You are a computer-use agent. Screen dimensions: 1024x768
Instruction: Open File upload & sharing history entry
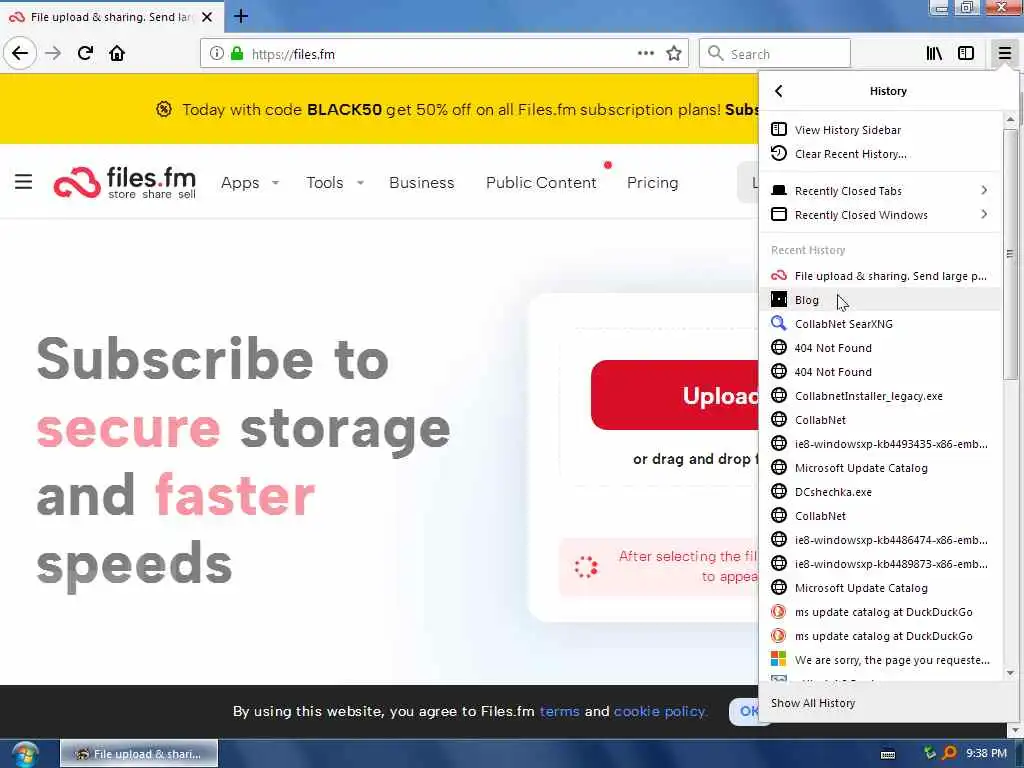pyautogui.click(x=880, y=276)
